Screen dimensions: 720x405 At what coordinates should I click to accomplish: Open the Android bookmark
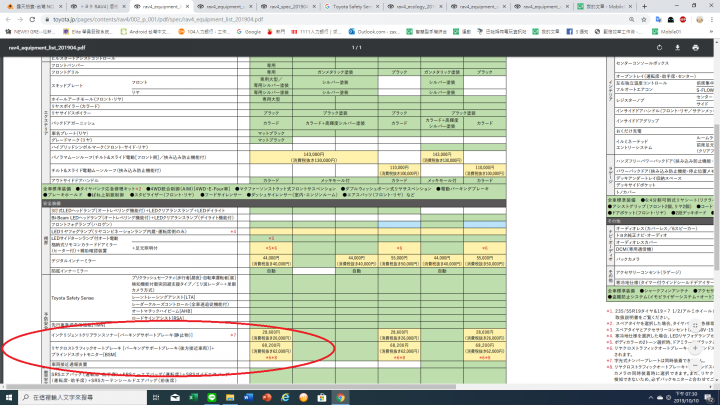[x=145, y=32]
